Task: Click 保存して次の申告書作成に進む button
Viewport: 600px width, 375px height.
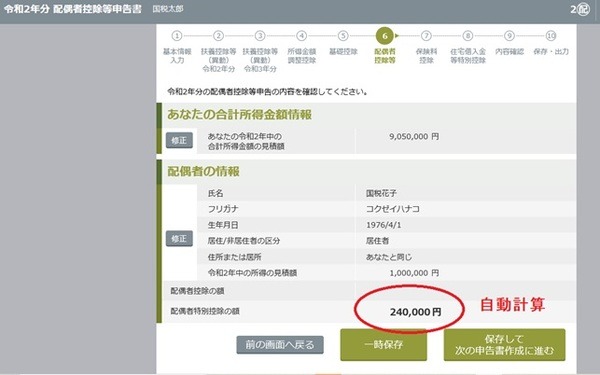Action: click(504, 345)
